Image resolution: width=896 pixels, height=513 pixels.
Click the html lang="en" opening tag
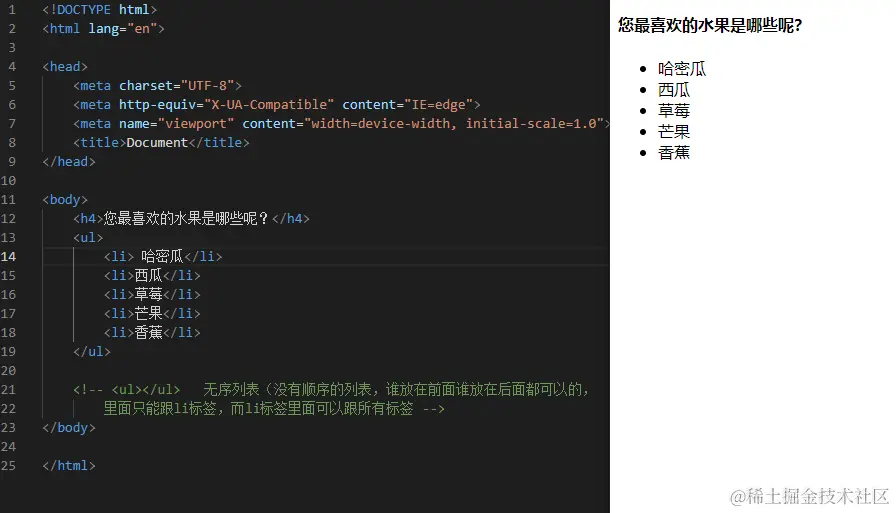[x=103, y=29]
